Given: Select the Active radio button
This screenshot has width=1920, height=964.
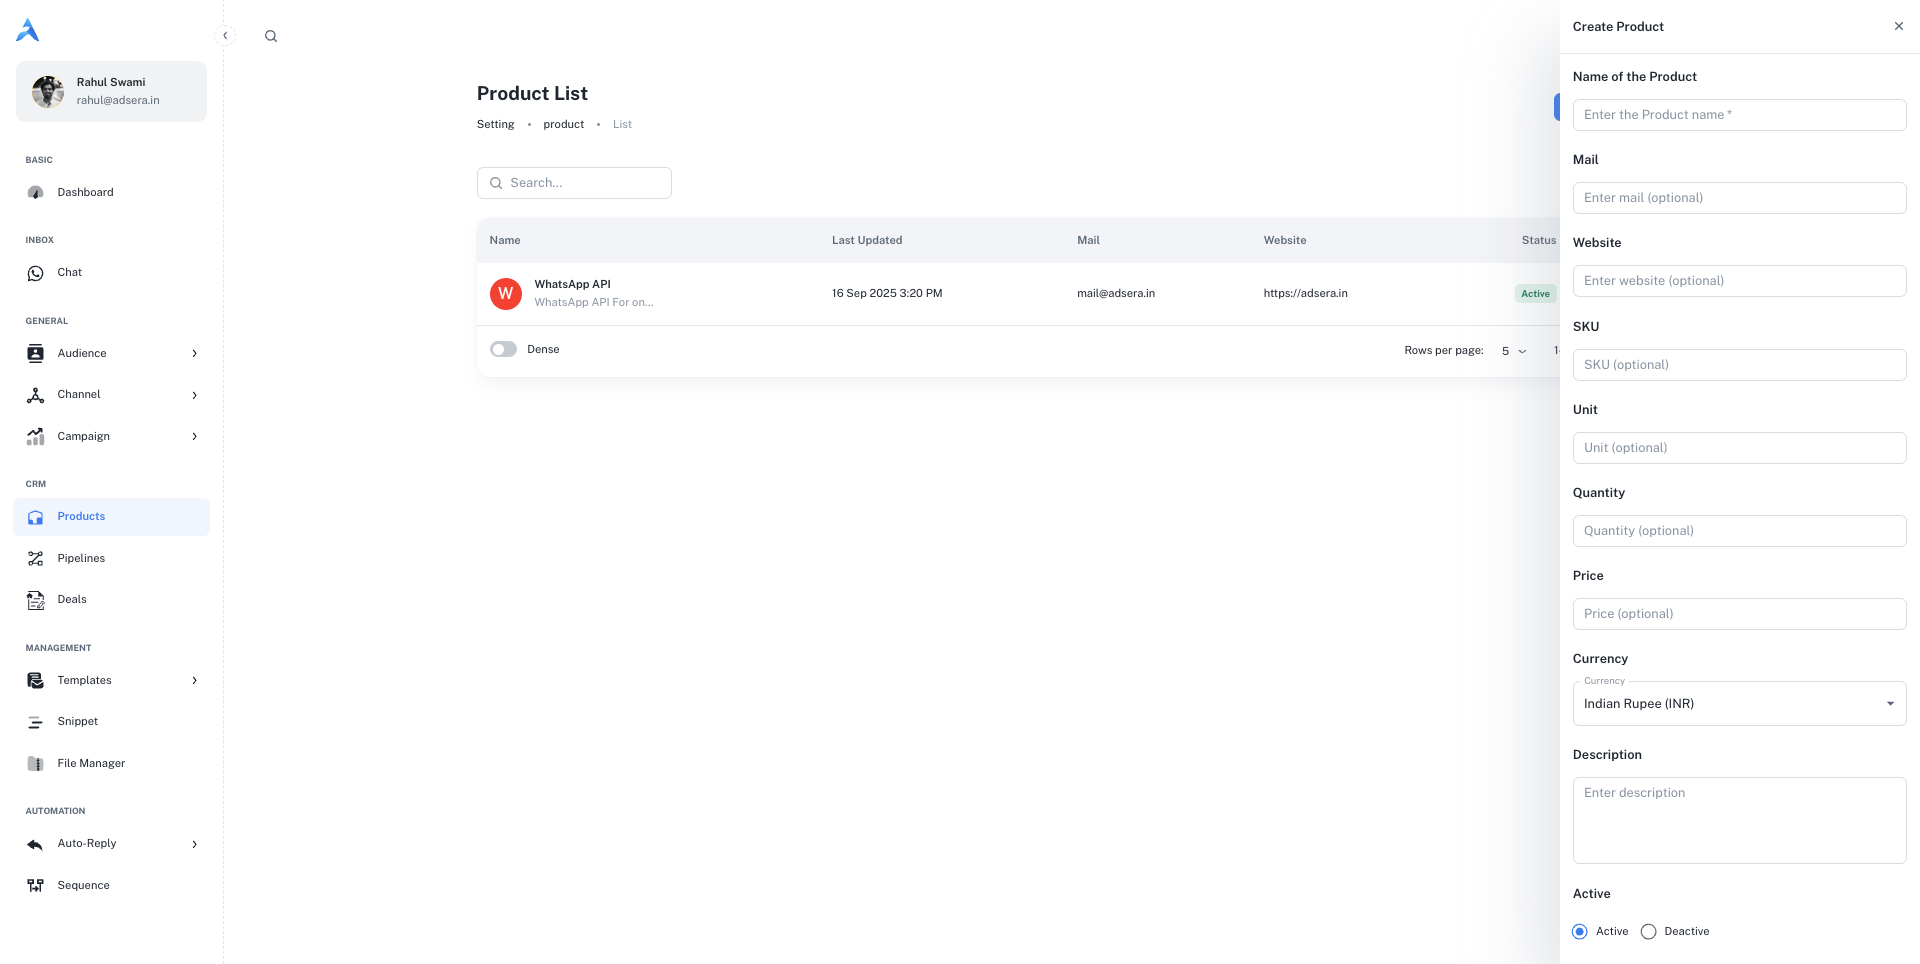Looking at the screenshot, I should coord(1580,932).
